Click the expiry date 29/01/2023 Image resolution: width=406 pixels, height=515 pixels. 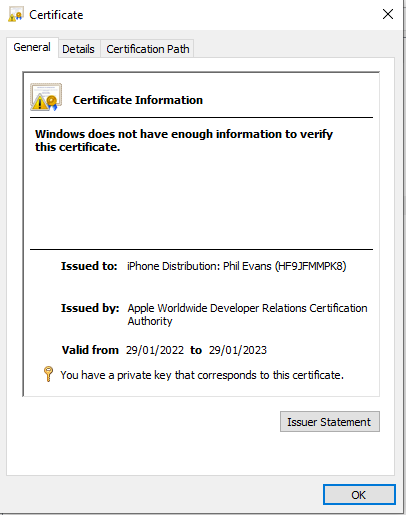(x=238, y=350)
